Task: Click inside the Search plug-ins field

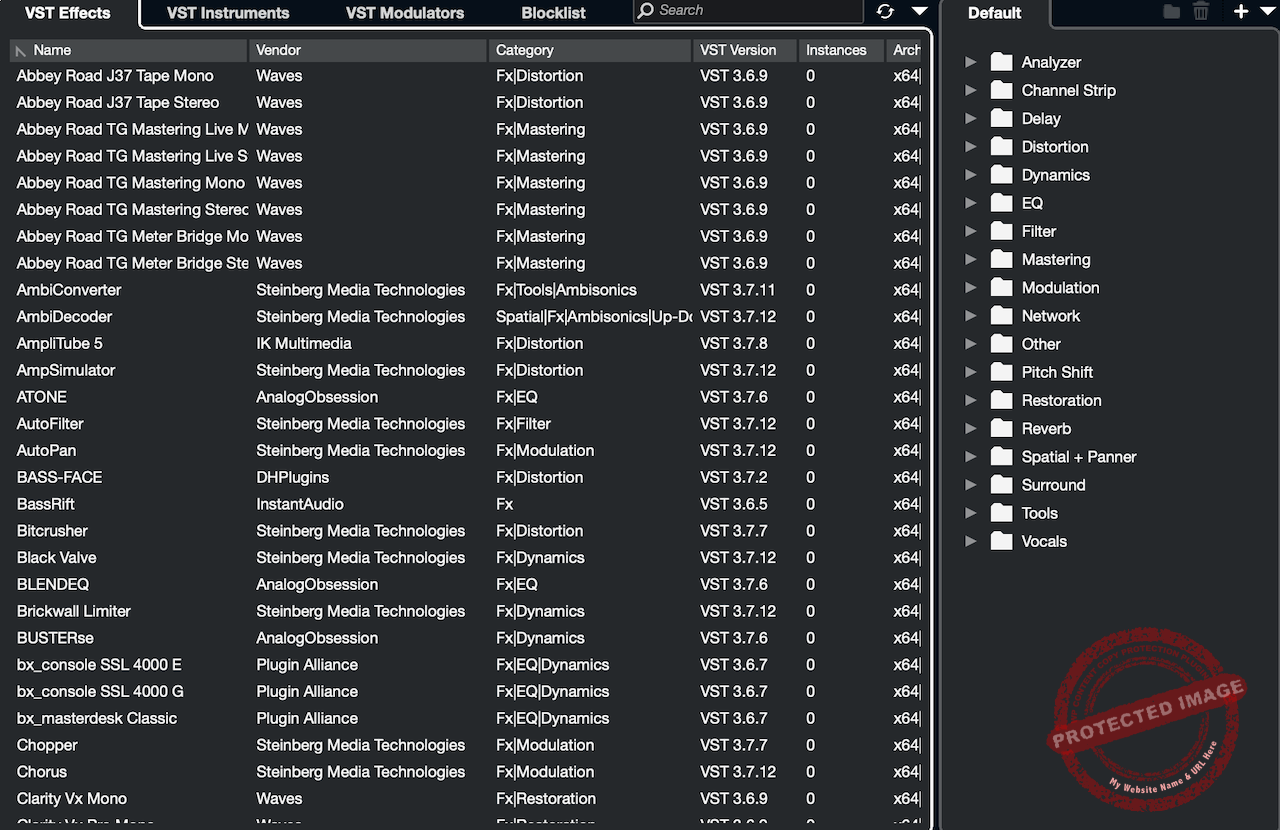Action: pos(748,11)
